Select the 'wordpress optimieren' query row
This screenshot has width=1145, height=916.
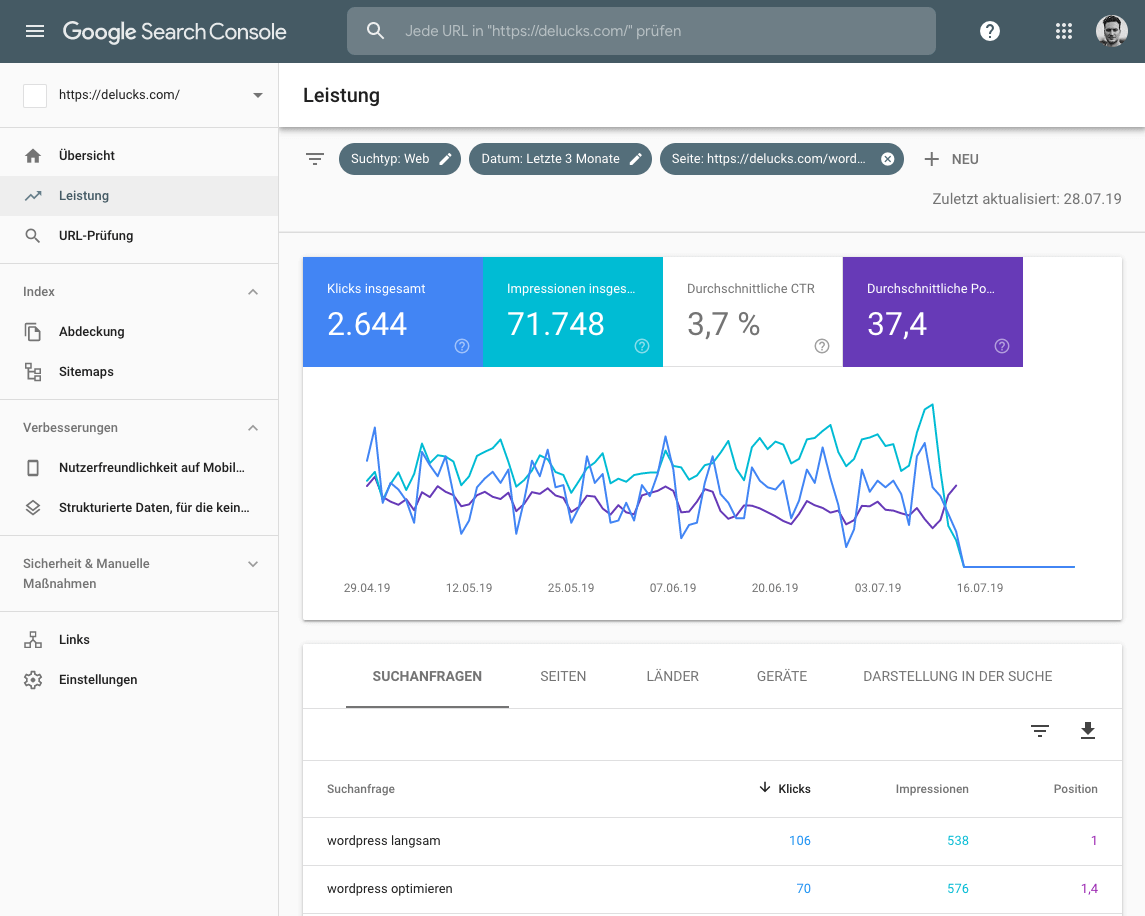(x=712, y=890)
